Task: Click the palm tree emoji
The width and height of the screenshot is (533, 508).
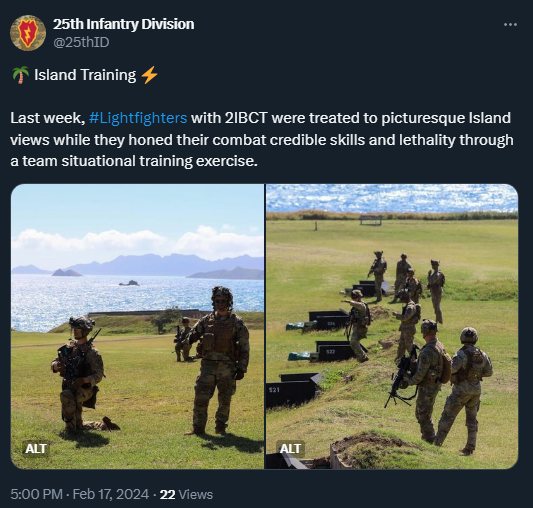Action: coord(20,75)
